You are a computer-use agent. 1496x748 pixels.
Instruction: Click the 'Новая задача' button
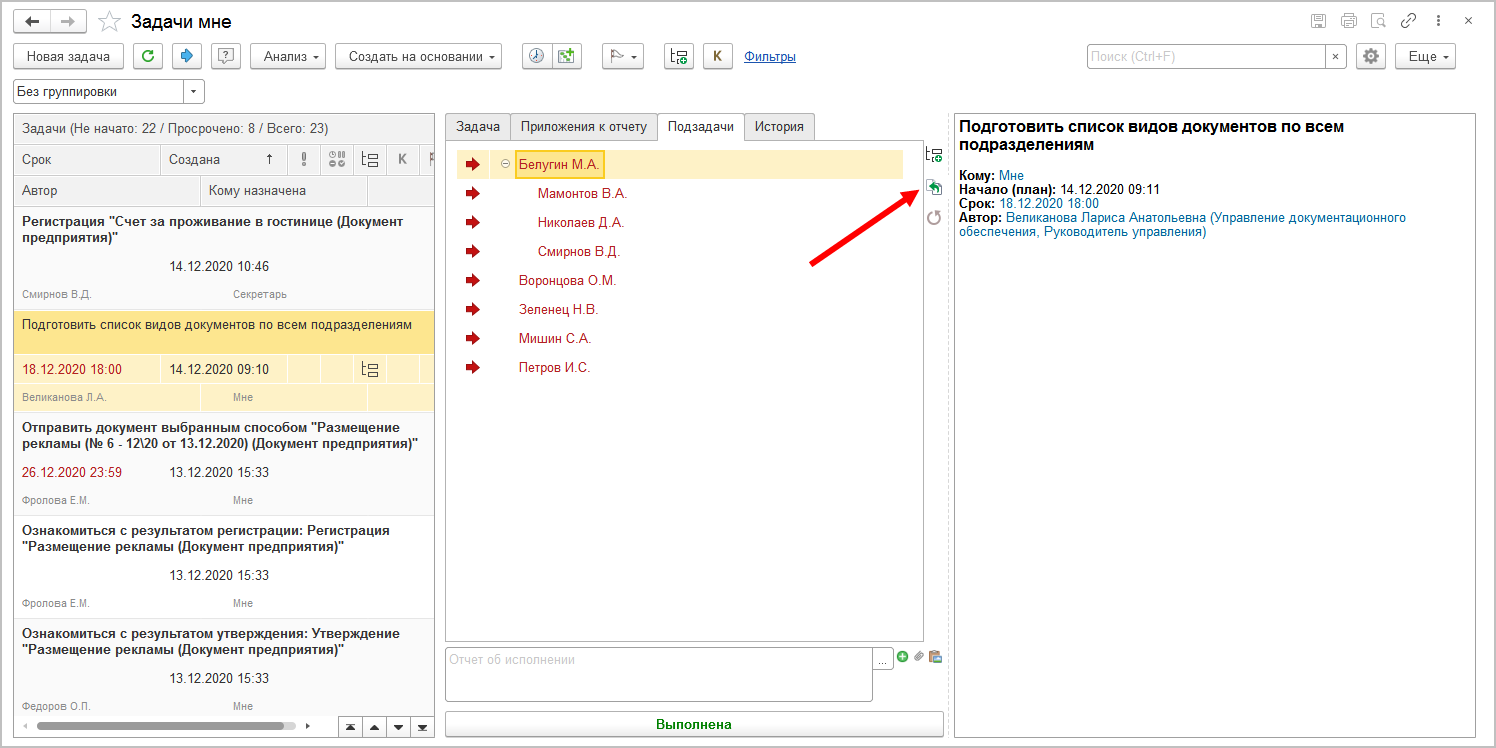point(68,57)
